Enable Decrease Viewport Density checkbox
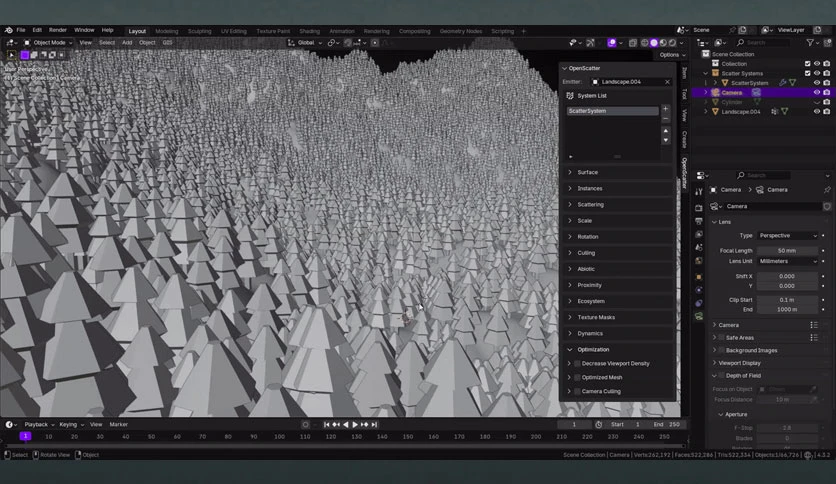 click(577, 364)
